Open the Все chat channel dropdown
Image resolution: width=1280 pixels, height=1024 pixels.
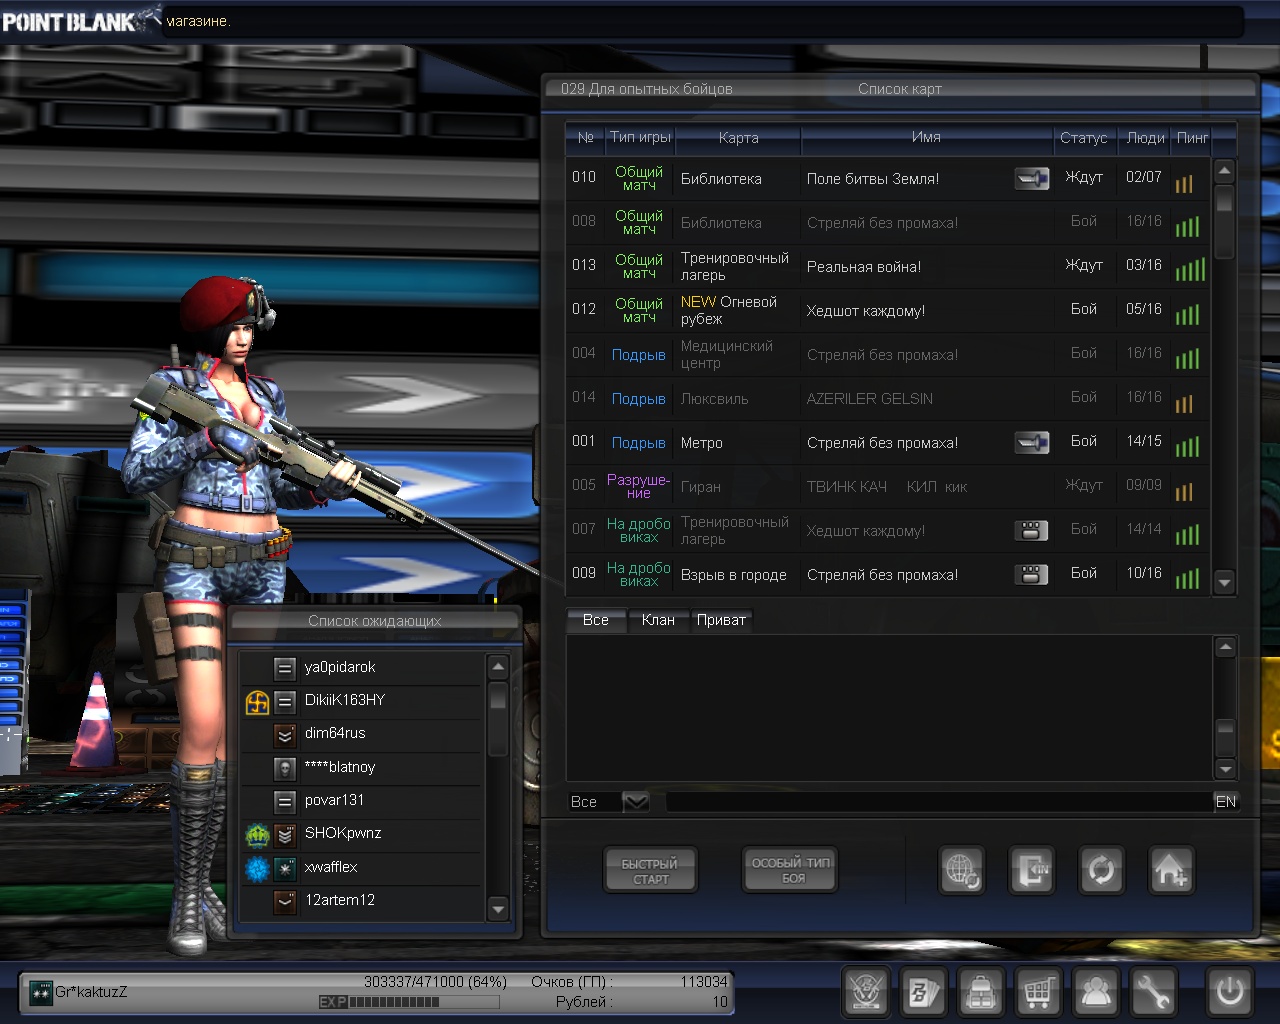point(636,802)
